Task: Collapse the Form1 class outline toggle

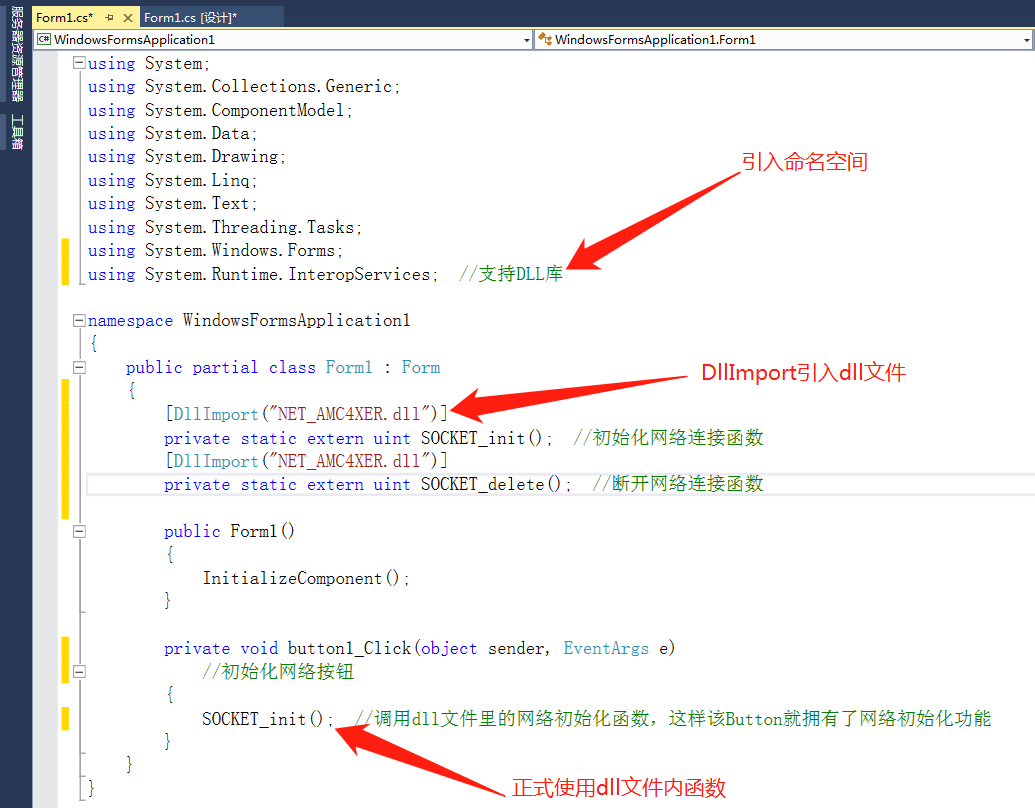Action: (x=79, y=367)
